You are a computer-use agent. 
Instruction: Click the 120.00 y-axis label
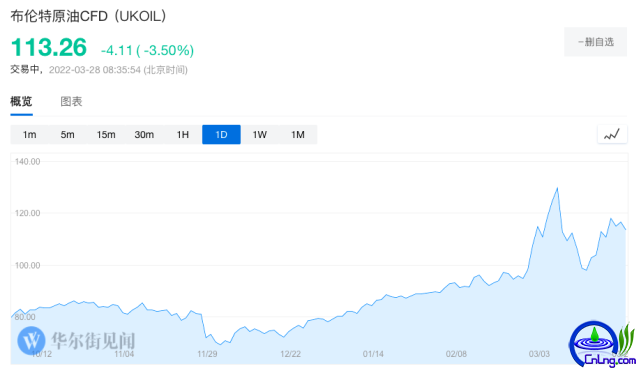point(27,213)
